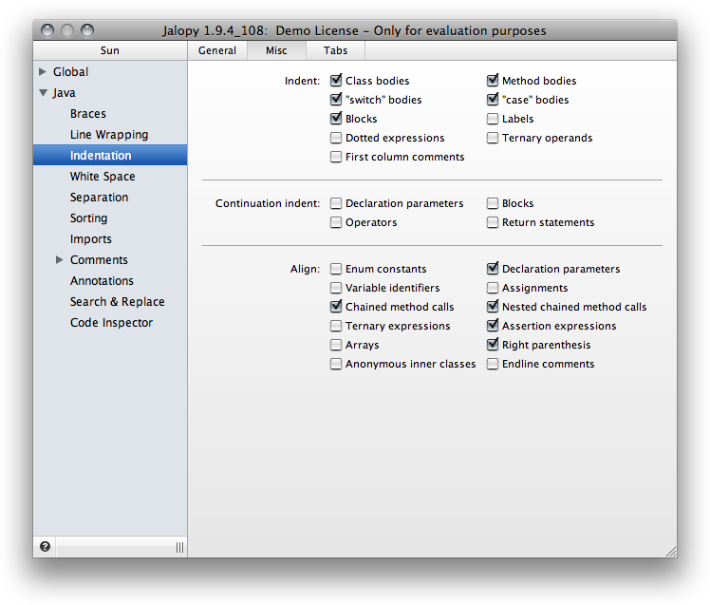Toggle "switch" bodies indent checkbox
Screen dimensions: 710x605
point(336,100)
